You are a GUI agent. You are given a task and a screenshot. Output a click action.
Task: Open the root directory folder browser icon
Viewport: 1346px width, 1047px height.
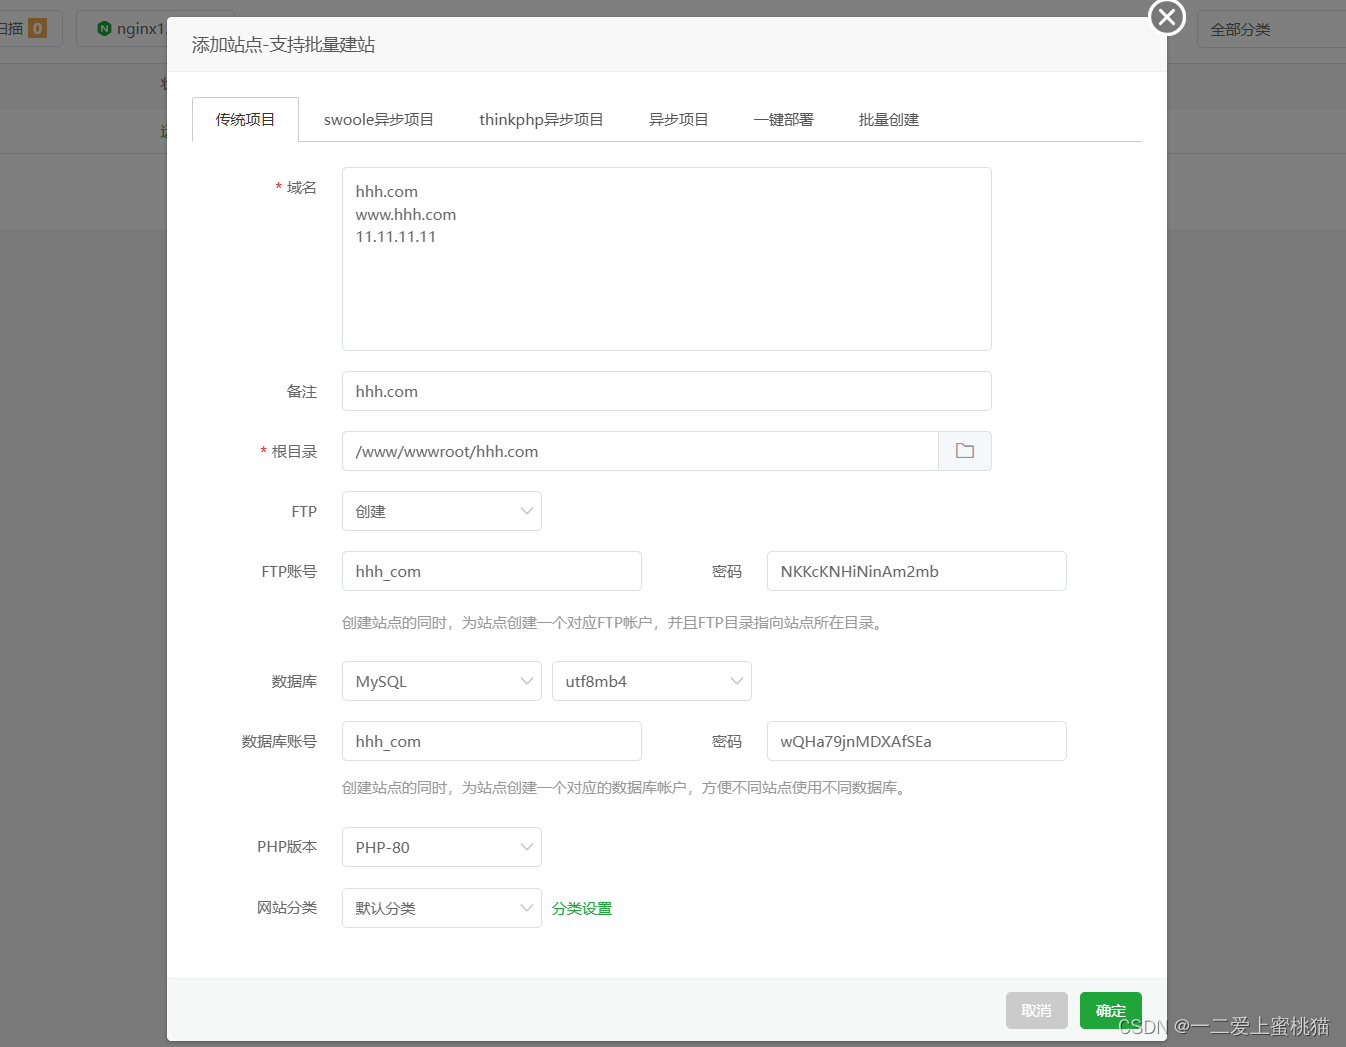click(x=965, y=451)
